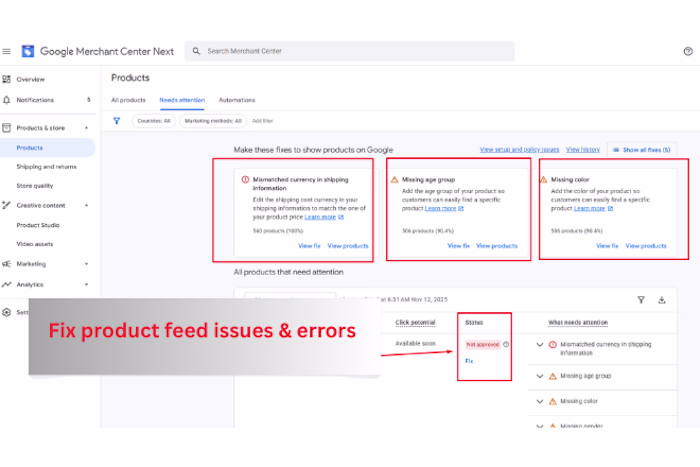Expand the Mismatched currency issue row
The height and width of the screenshot is (467, 700).
pos(540,344)
